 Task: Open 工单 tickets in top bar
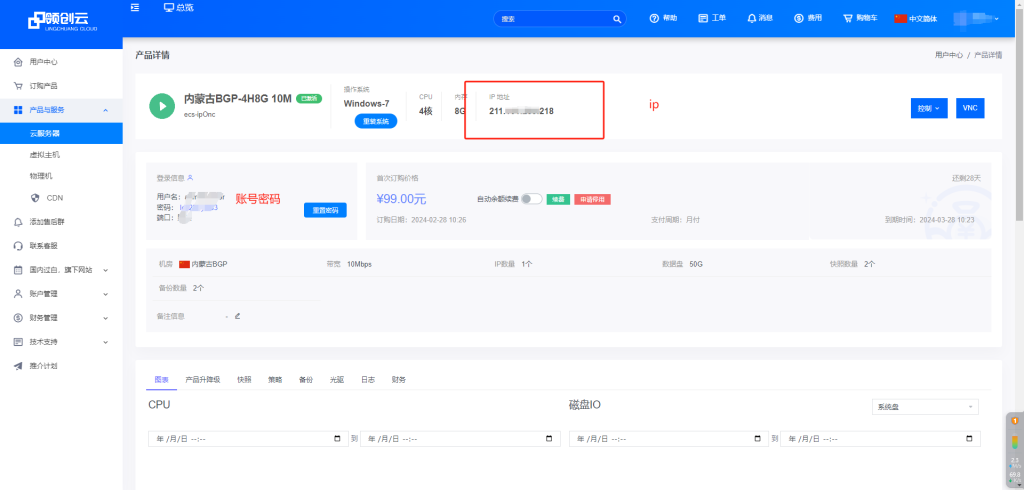pos(712,18)
